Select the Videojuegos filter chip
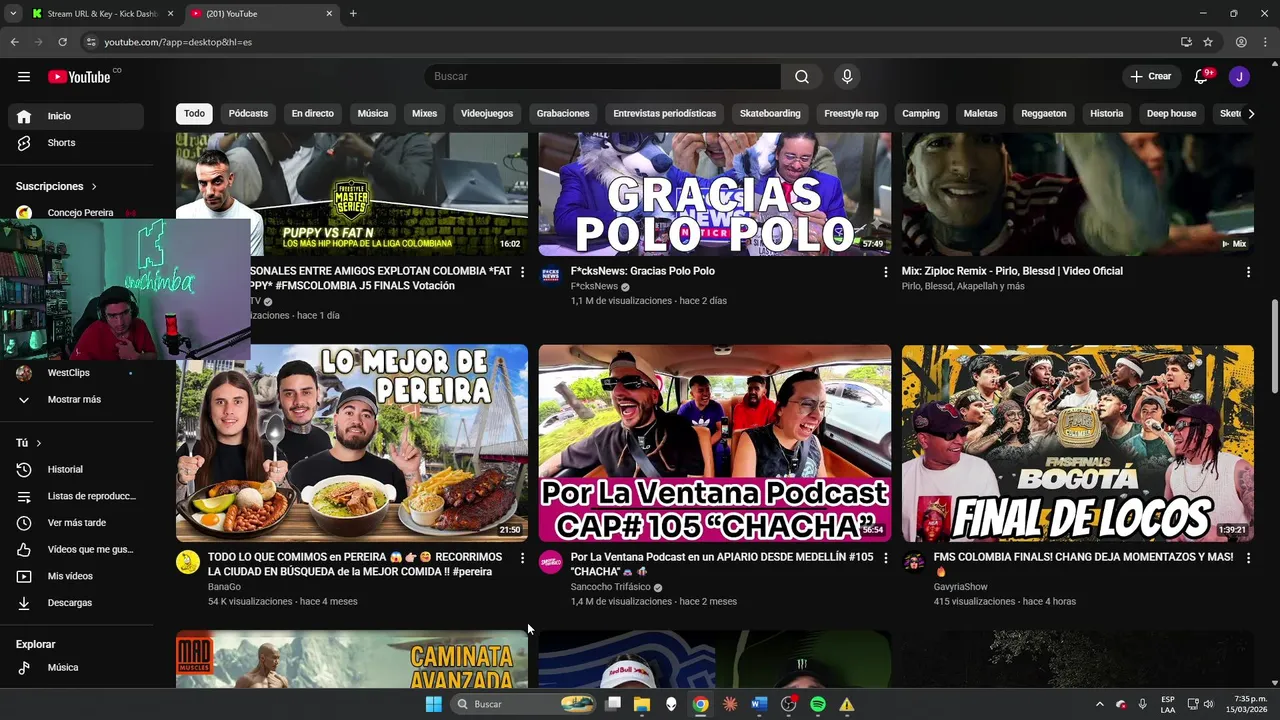This screenshot has width=1280, height=720. click(487, 114)
